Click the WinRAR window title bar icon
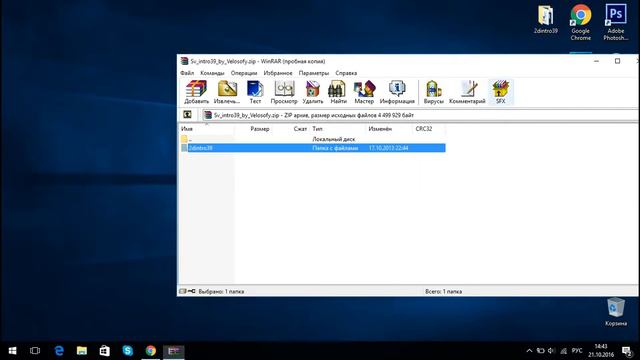The image size is (640, 360). tap(184, 61)
